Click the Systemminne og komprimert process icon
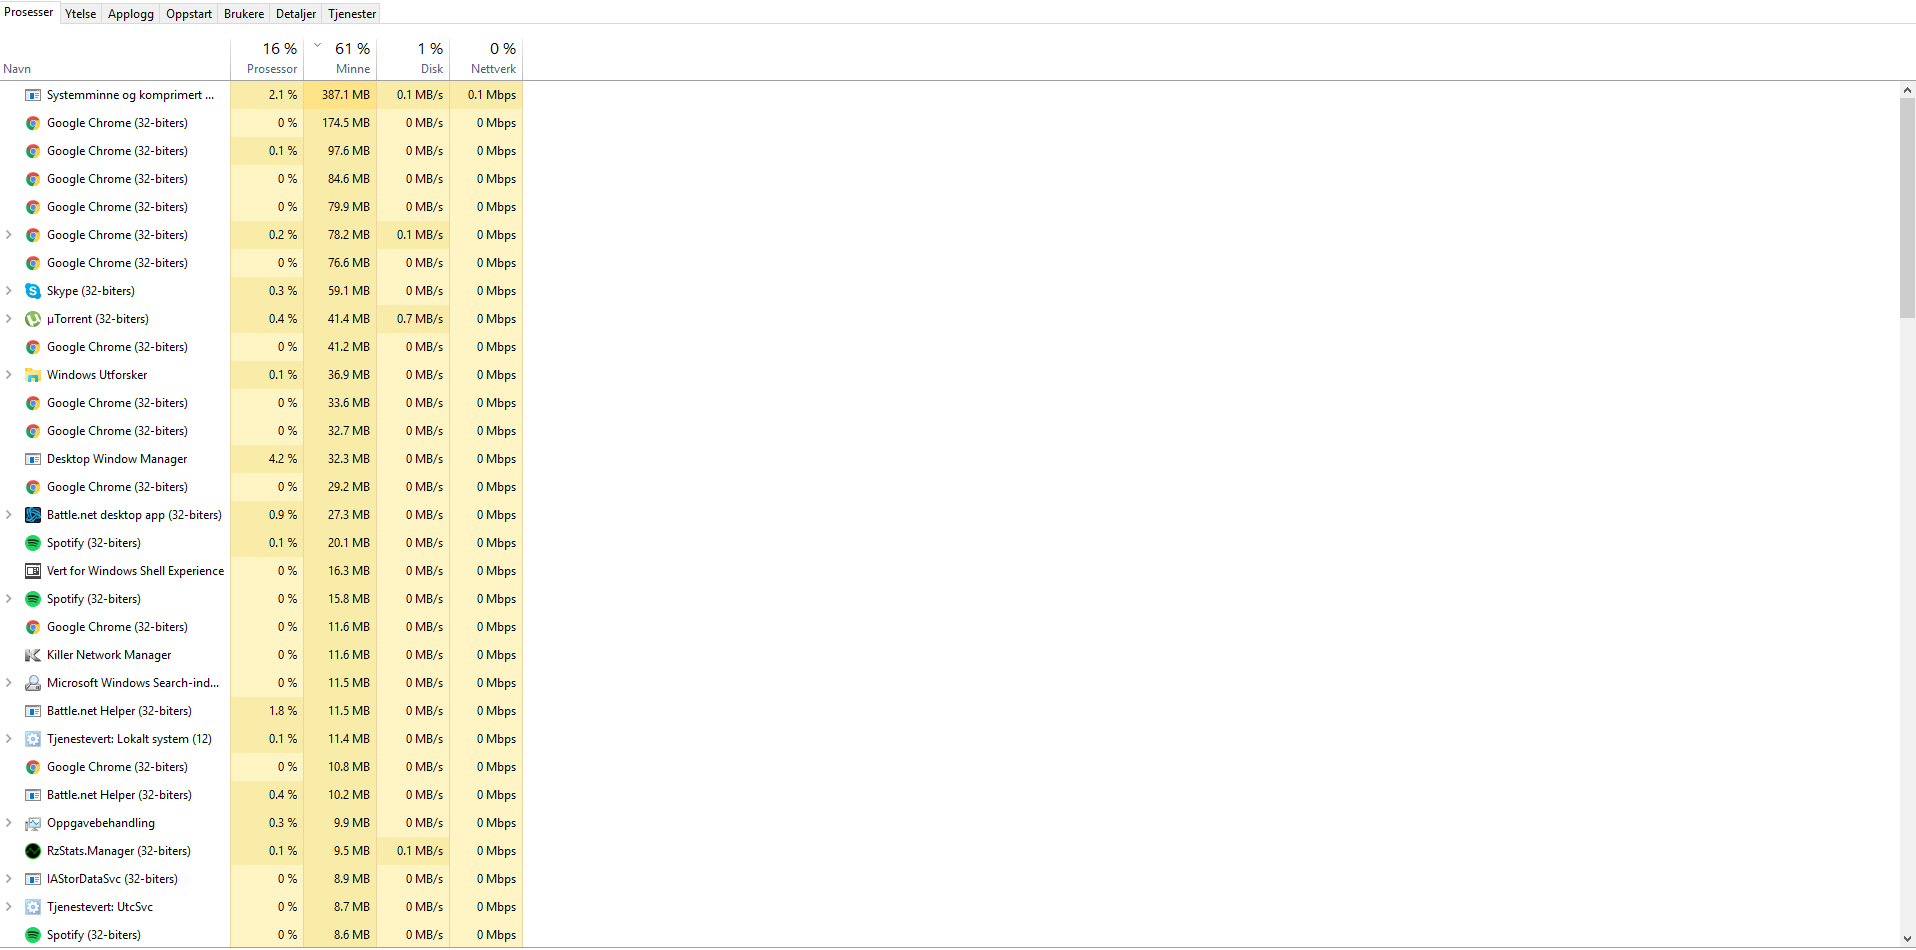The height and width of the screenshot is (950, 1916). point(33,95)
